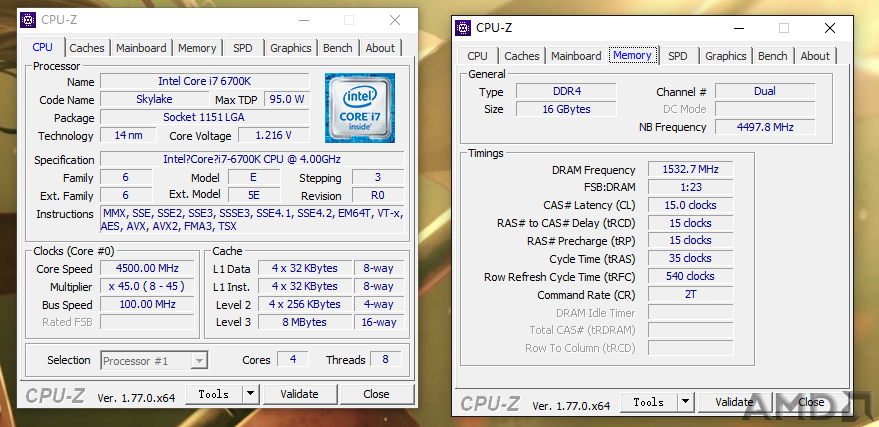
Task: Click the 540 clocks tRFC value
Action: click(691, 276)
